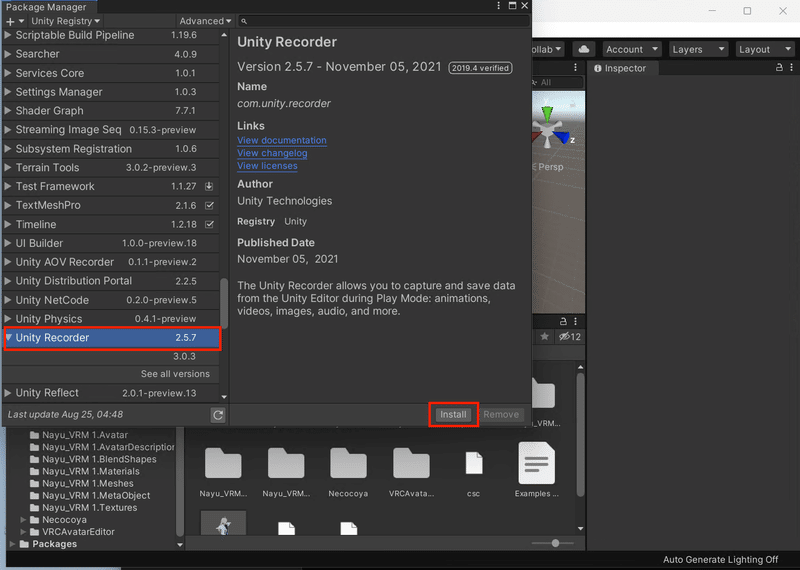Open View documentation link

point(282,140)
